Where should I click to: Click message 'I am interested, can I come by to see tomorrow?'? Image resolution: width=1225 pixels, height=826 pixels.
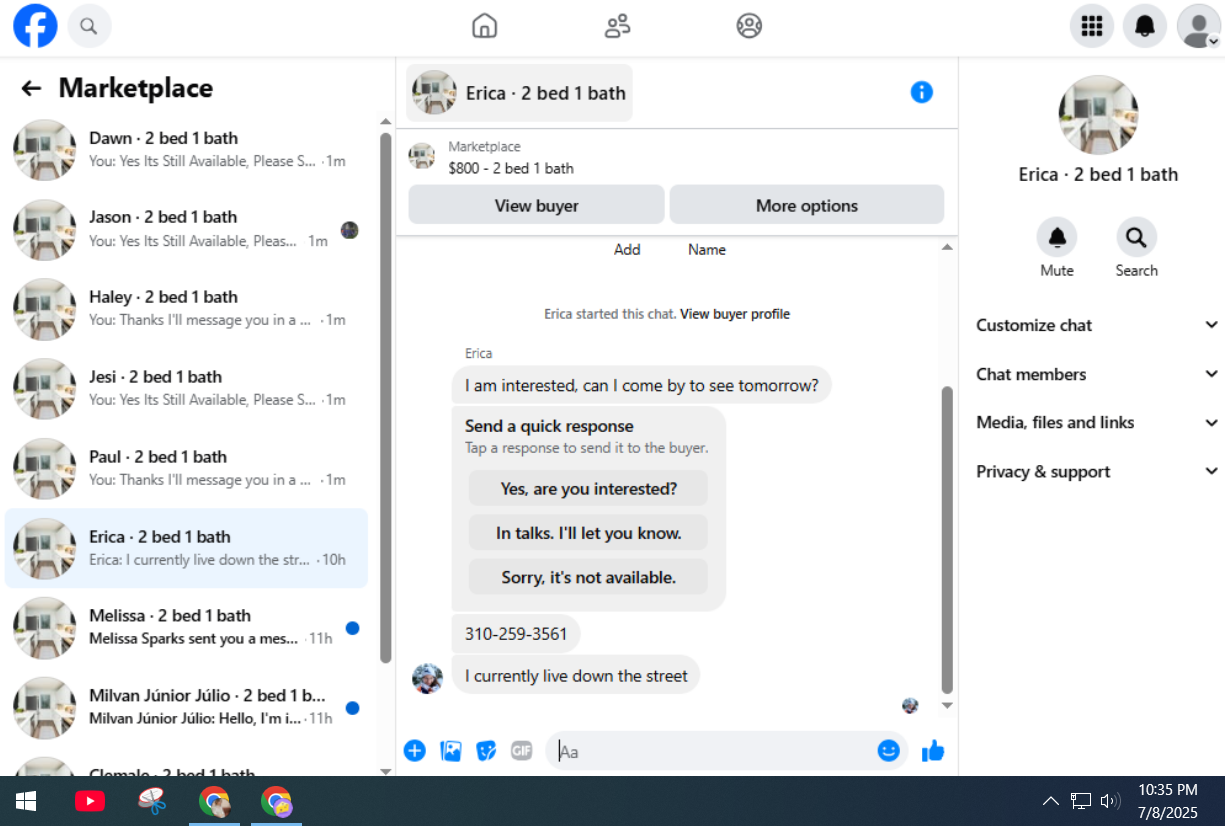click(642, 385)
